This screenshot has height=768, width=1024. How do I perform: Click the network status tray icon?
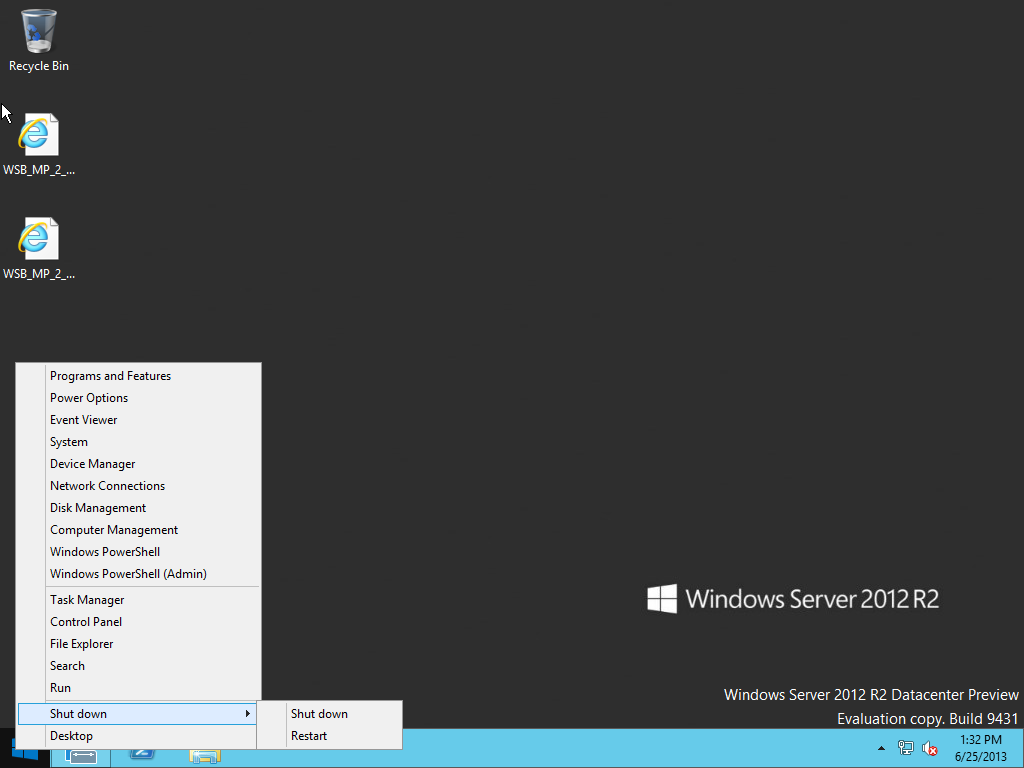[x=905, y=748]
